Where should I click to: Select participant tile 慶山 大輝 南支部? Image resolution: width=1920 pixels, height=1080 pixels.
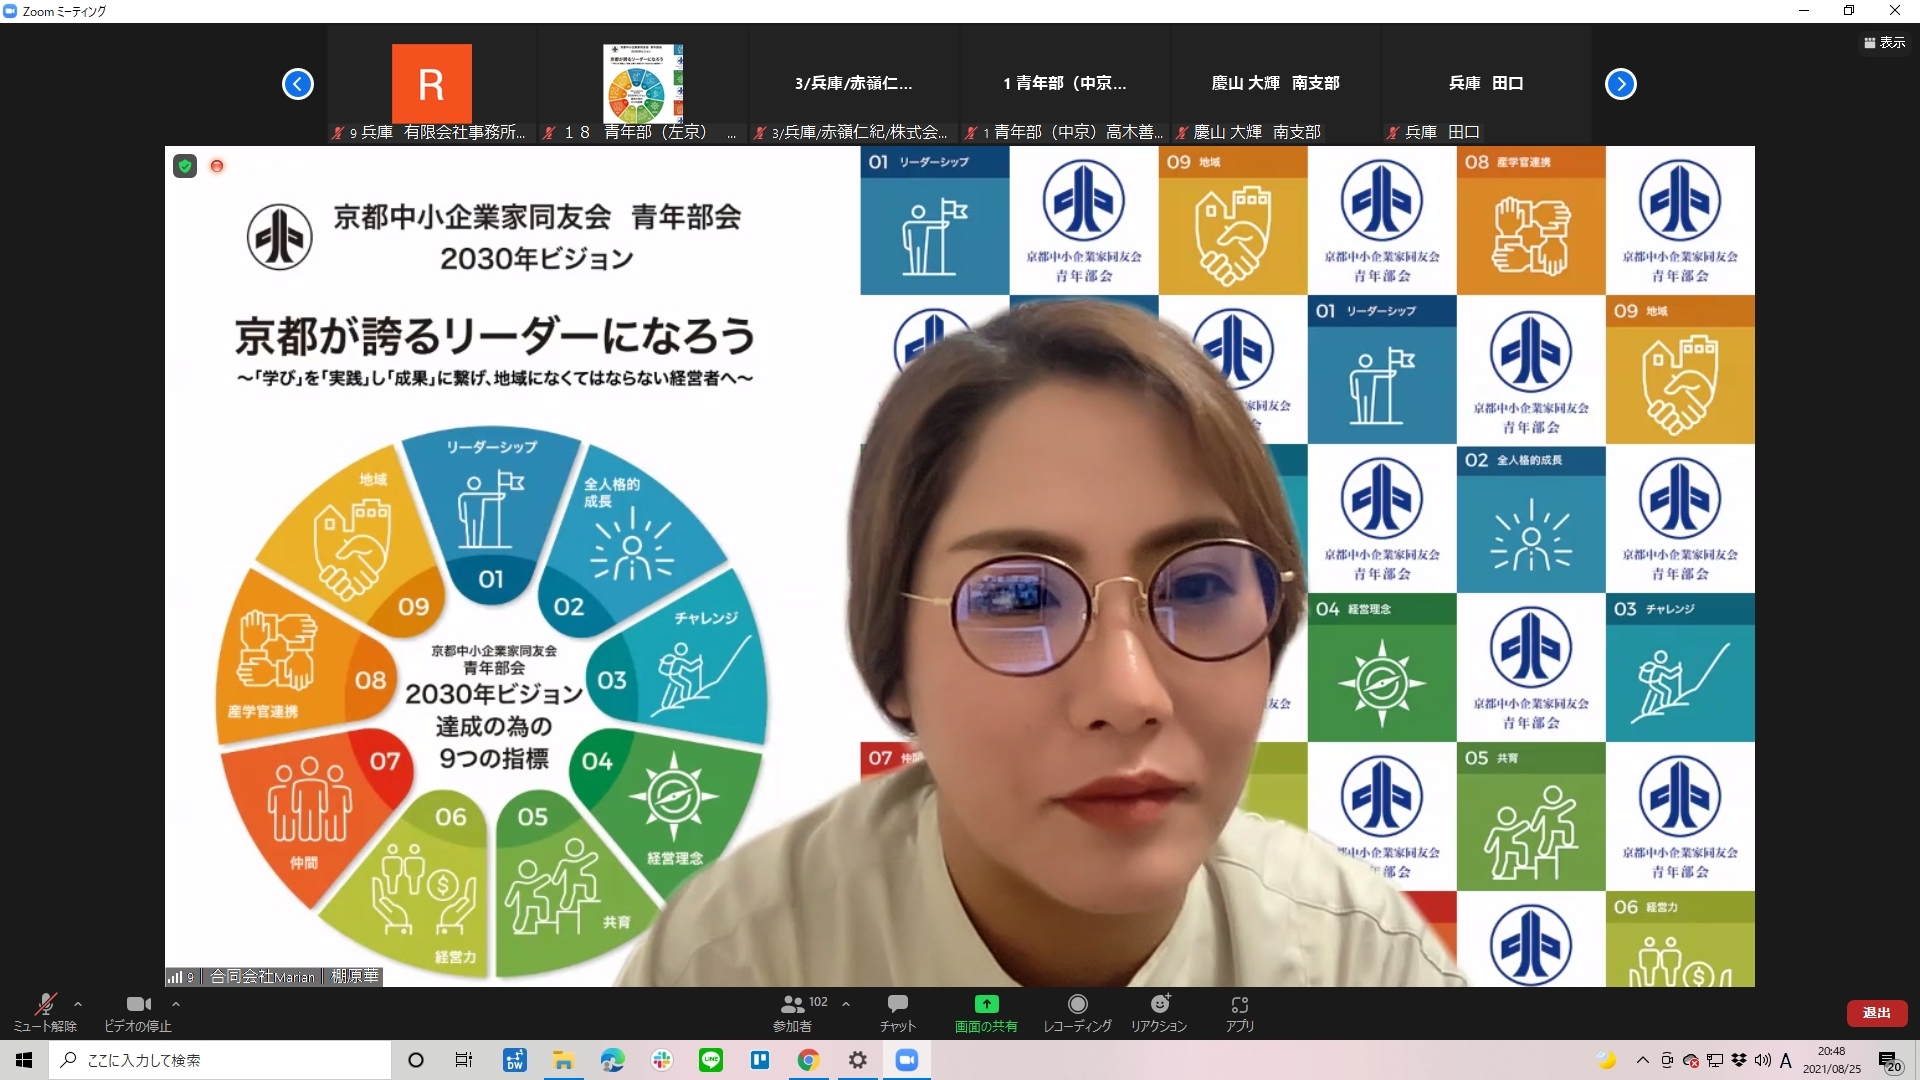tap(1276, 84)
